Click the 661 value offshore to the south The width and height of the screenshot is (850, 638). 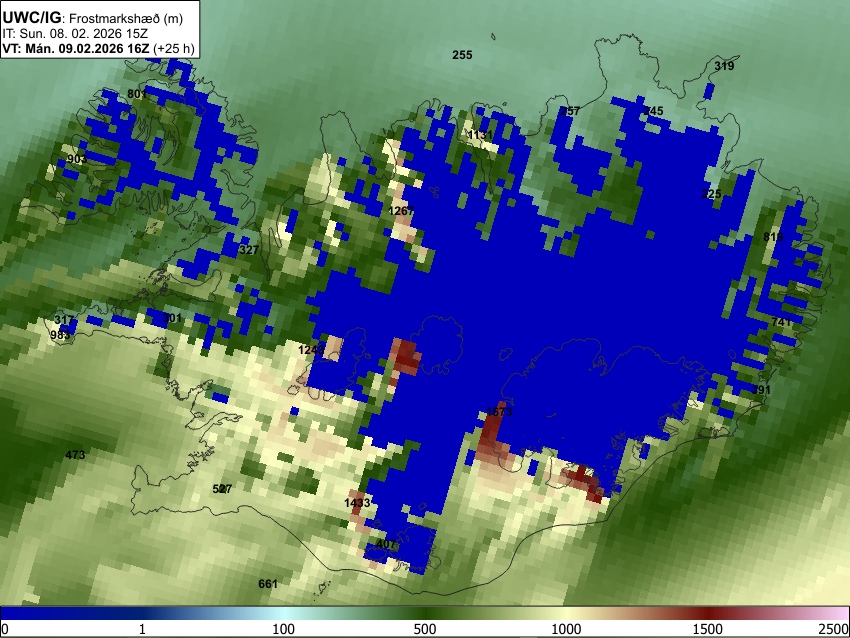(x=268, y=584)
